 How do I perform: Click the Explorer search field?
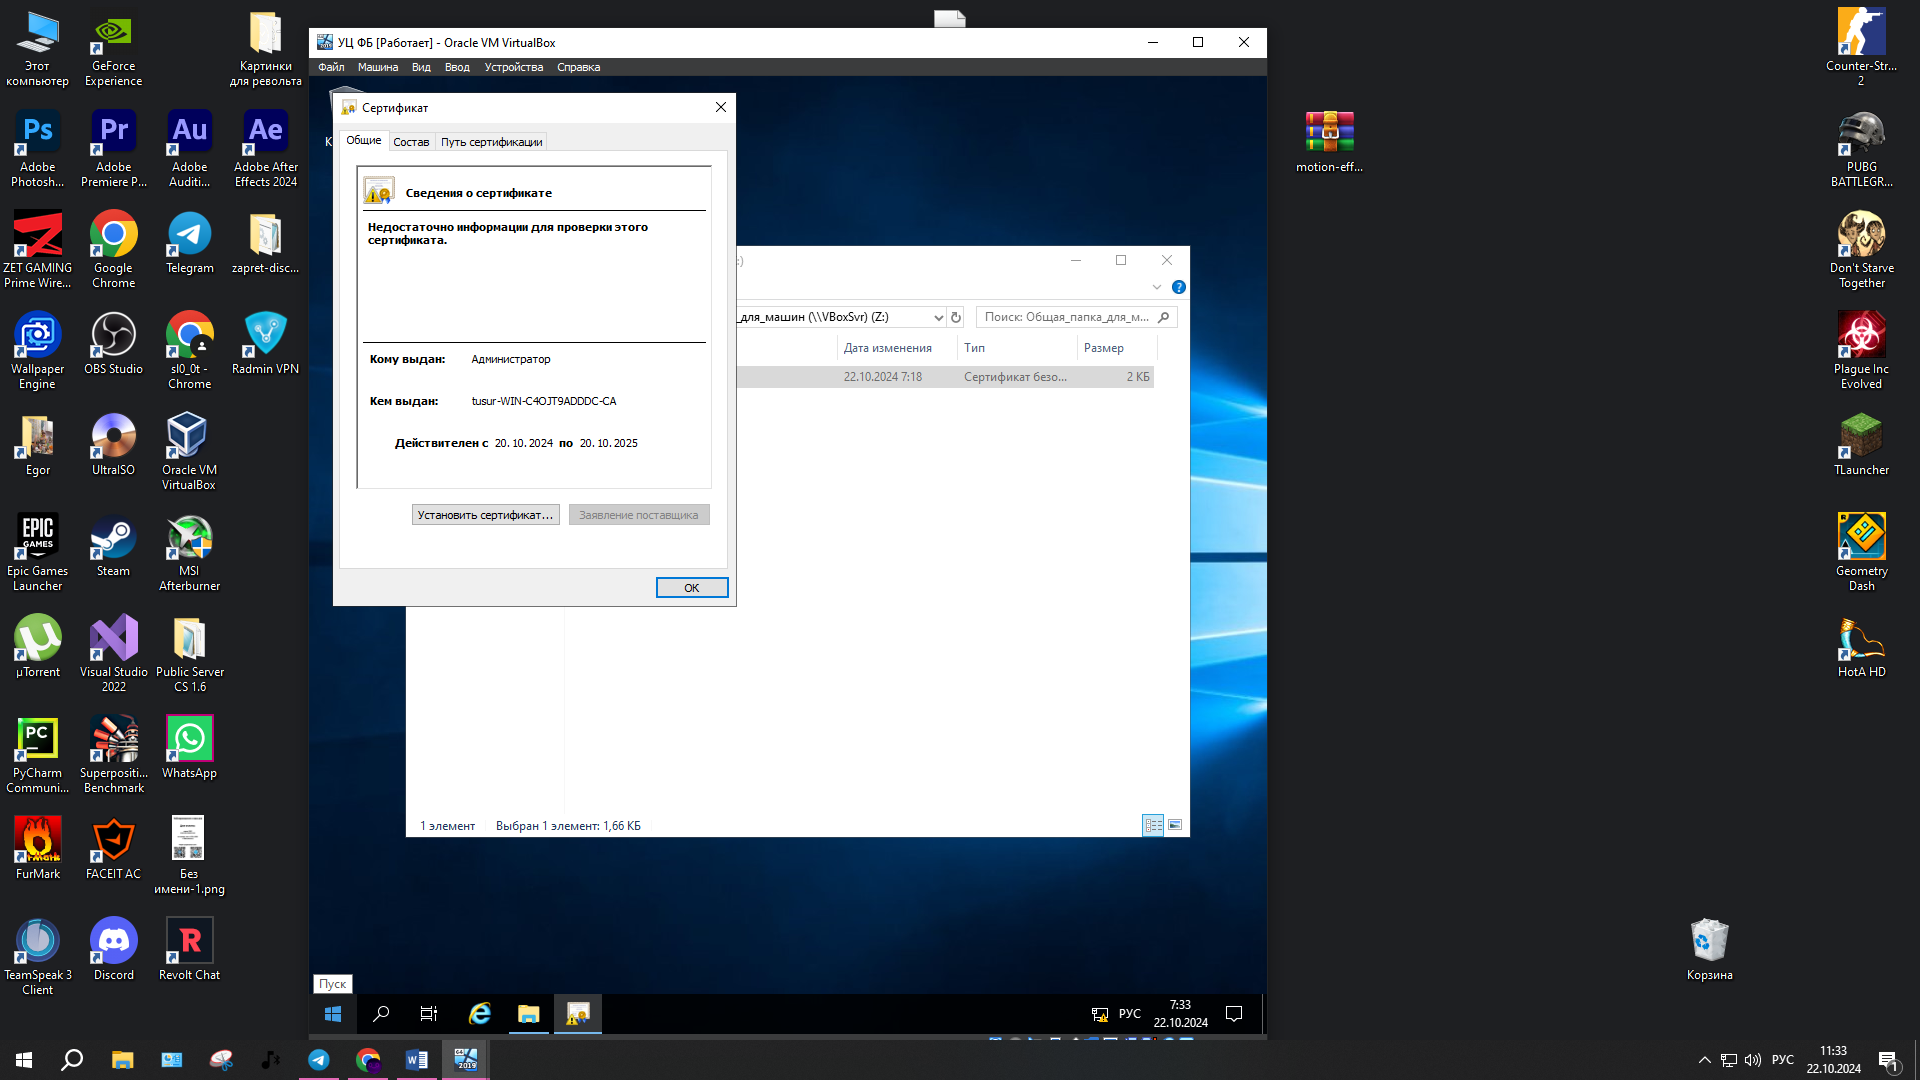(x=1076, y=317)
